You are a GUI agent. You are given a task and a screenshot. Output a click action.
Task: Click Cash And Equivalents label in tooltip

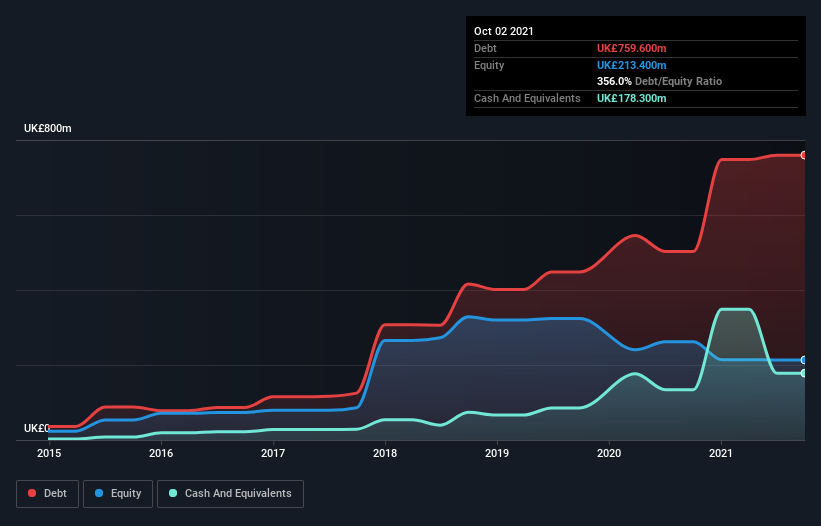pyautogui.click(x=527, y=98)
